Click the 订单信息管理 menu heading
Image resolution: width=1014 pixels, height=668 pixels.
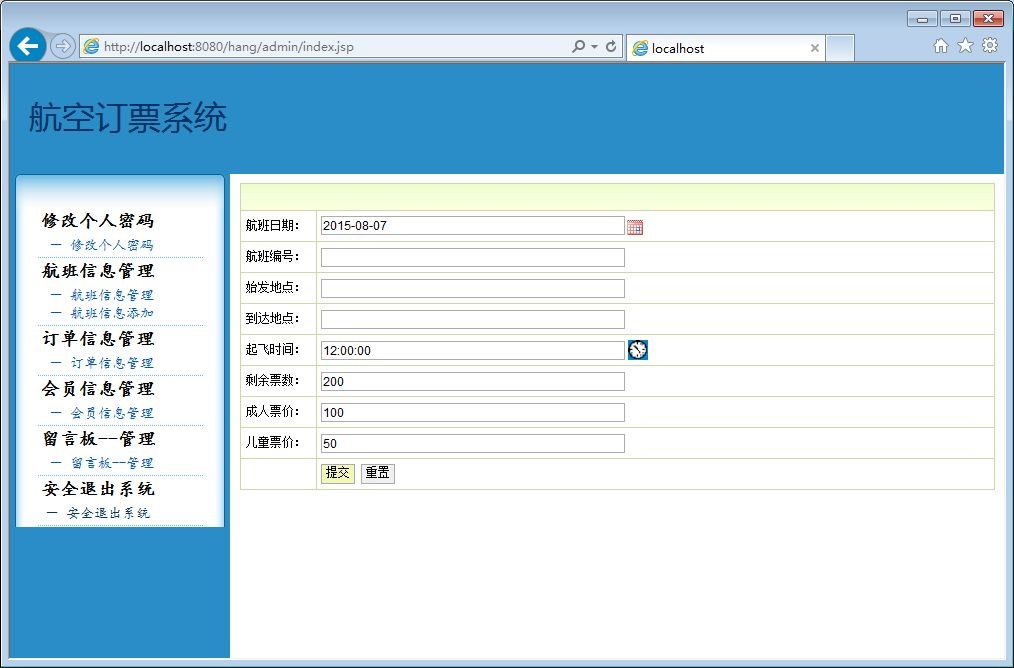(x=98, y=338)
